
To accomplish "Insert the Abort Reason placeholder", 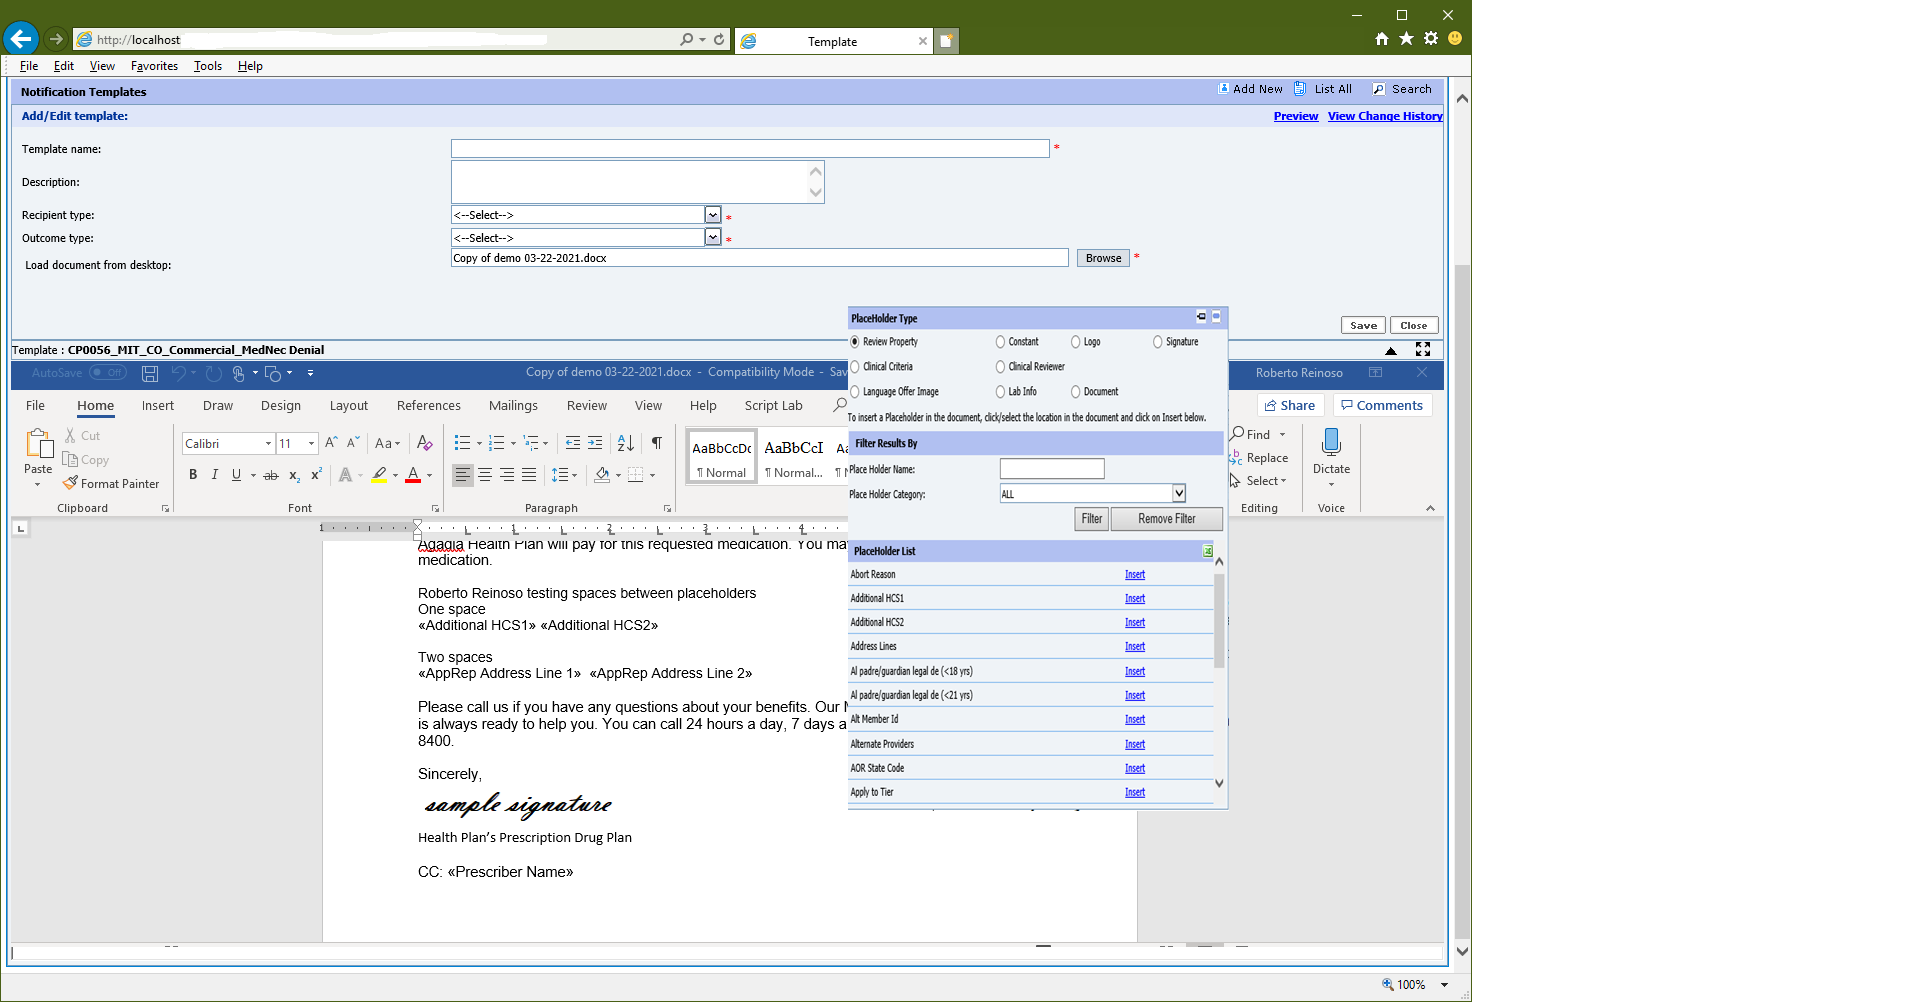I will (1134, 574).
